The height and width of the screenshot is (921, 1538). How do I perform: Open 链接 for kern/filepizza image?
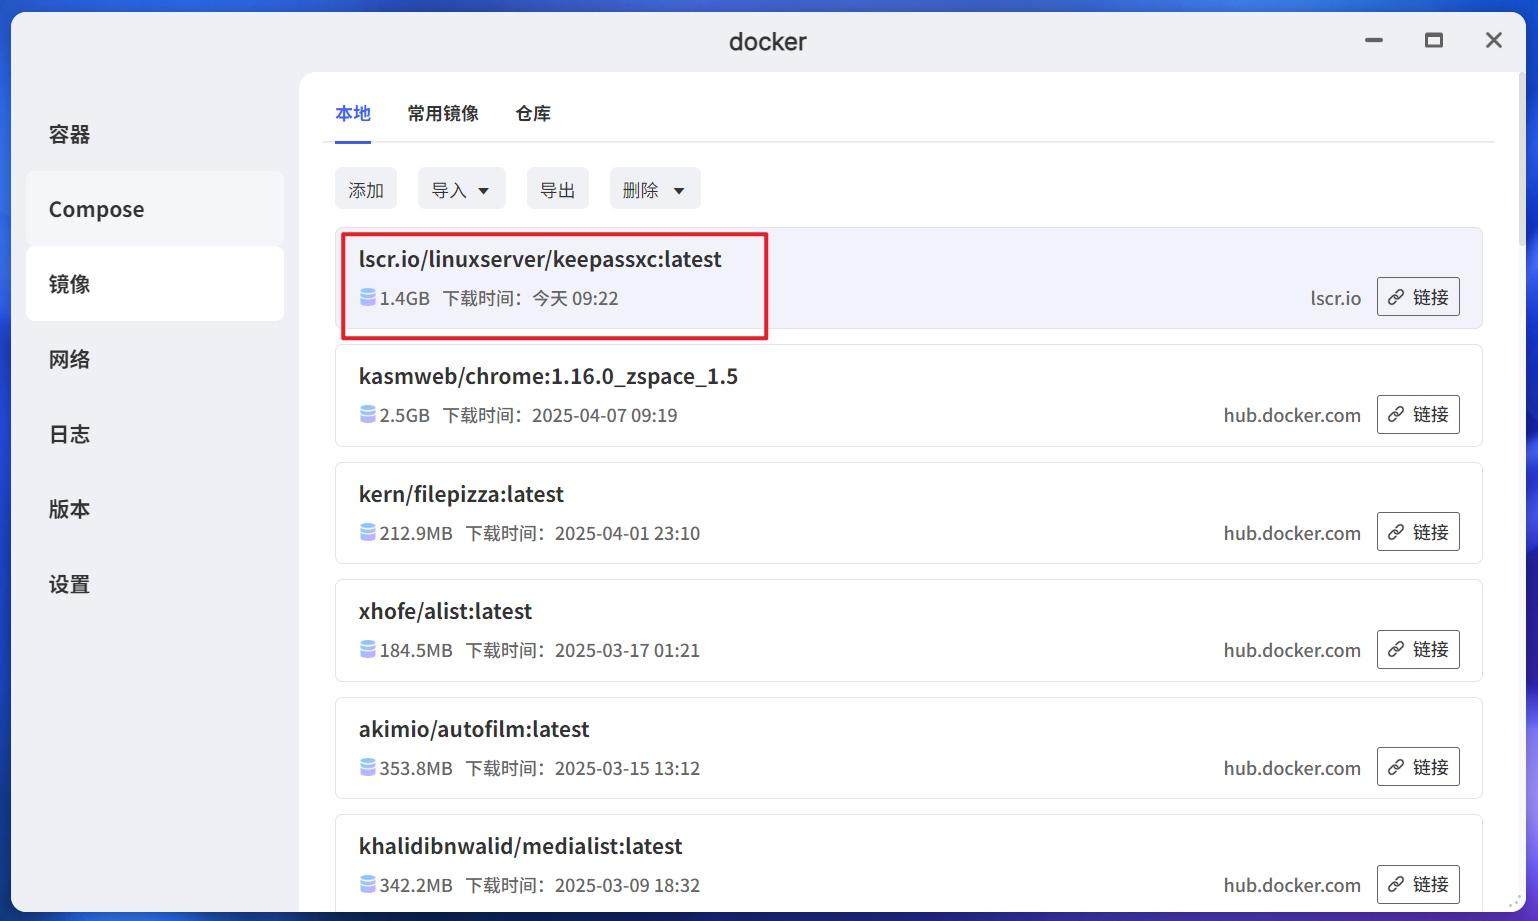tap(1418, 532)
